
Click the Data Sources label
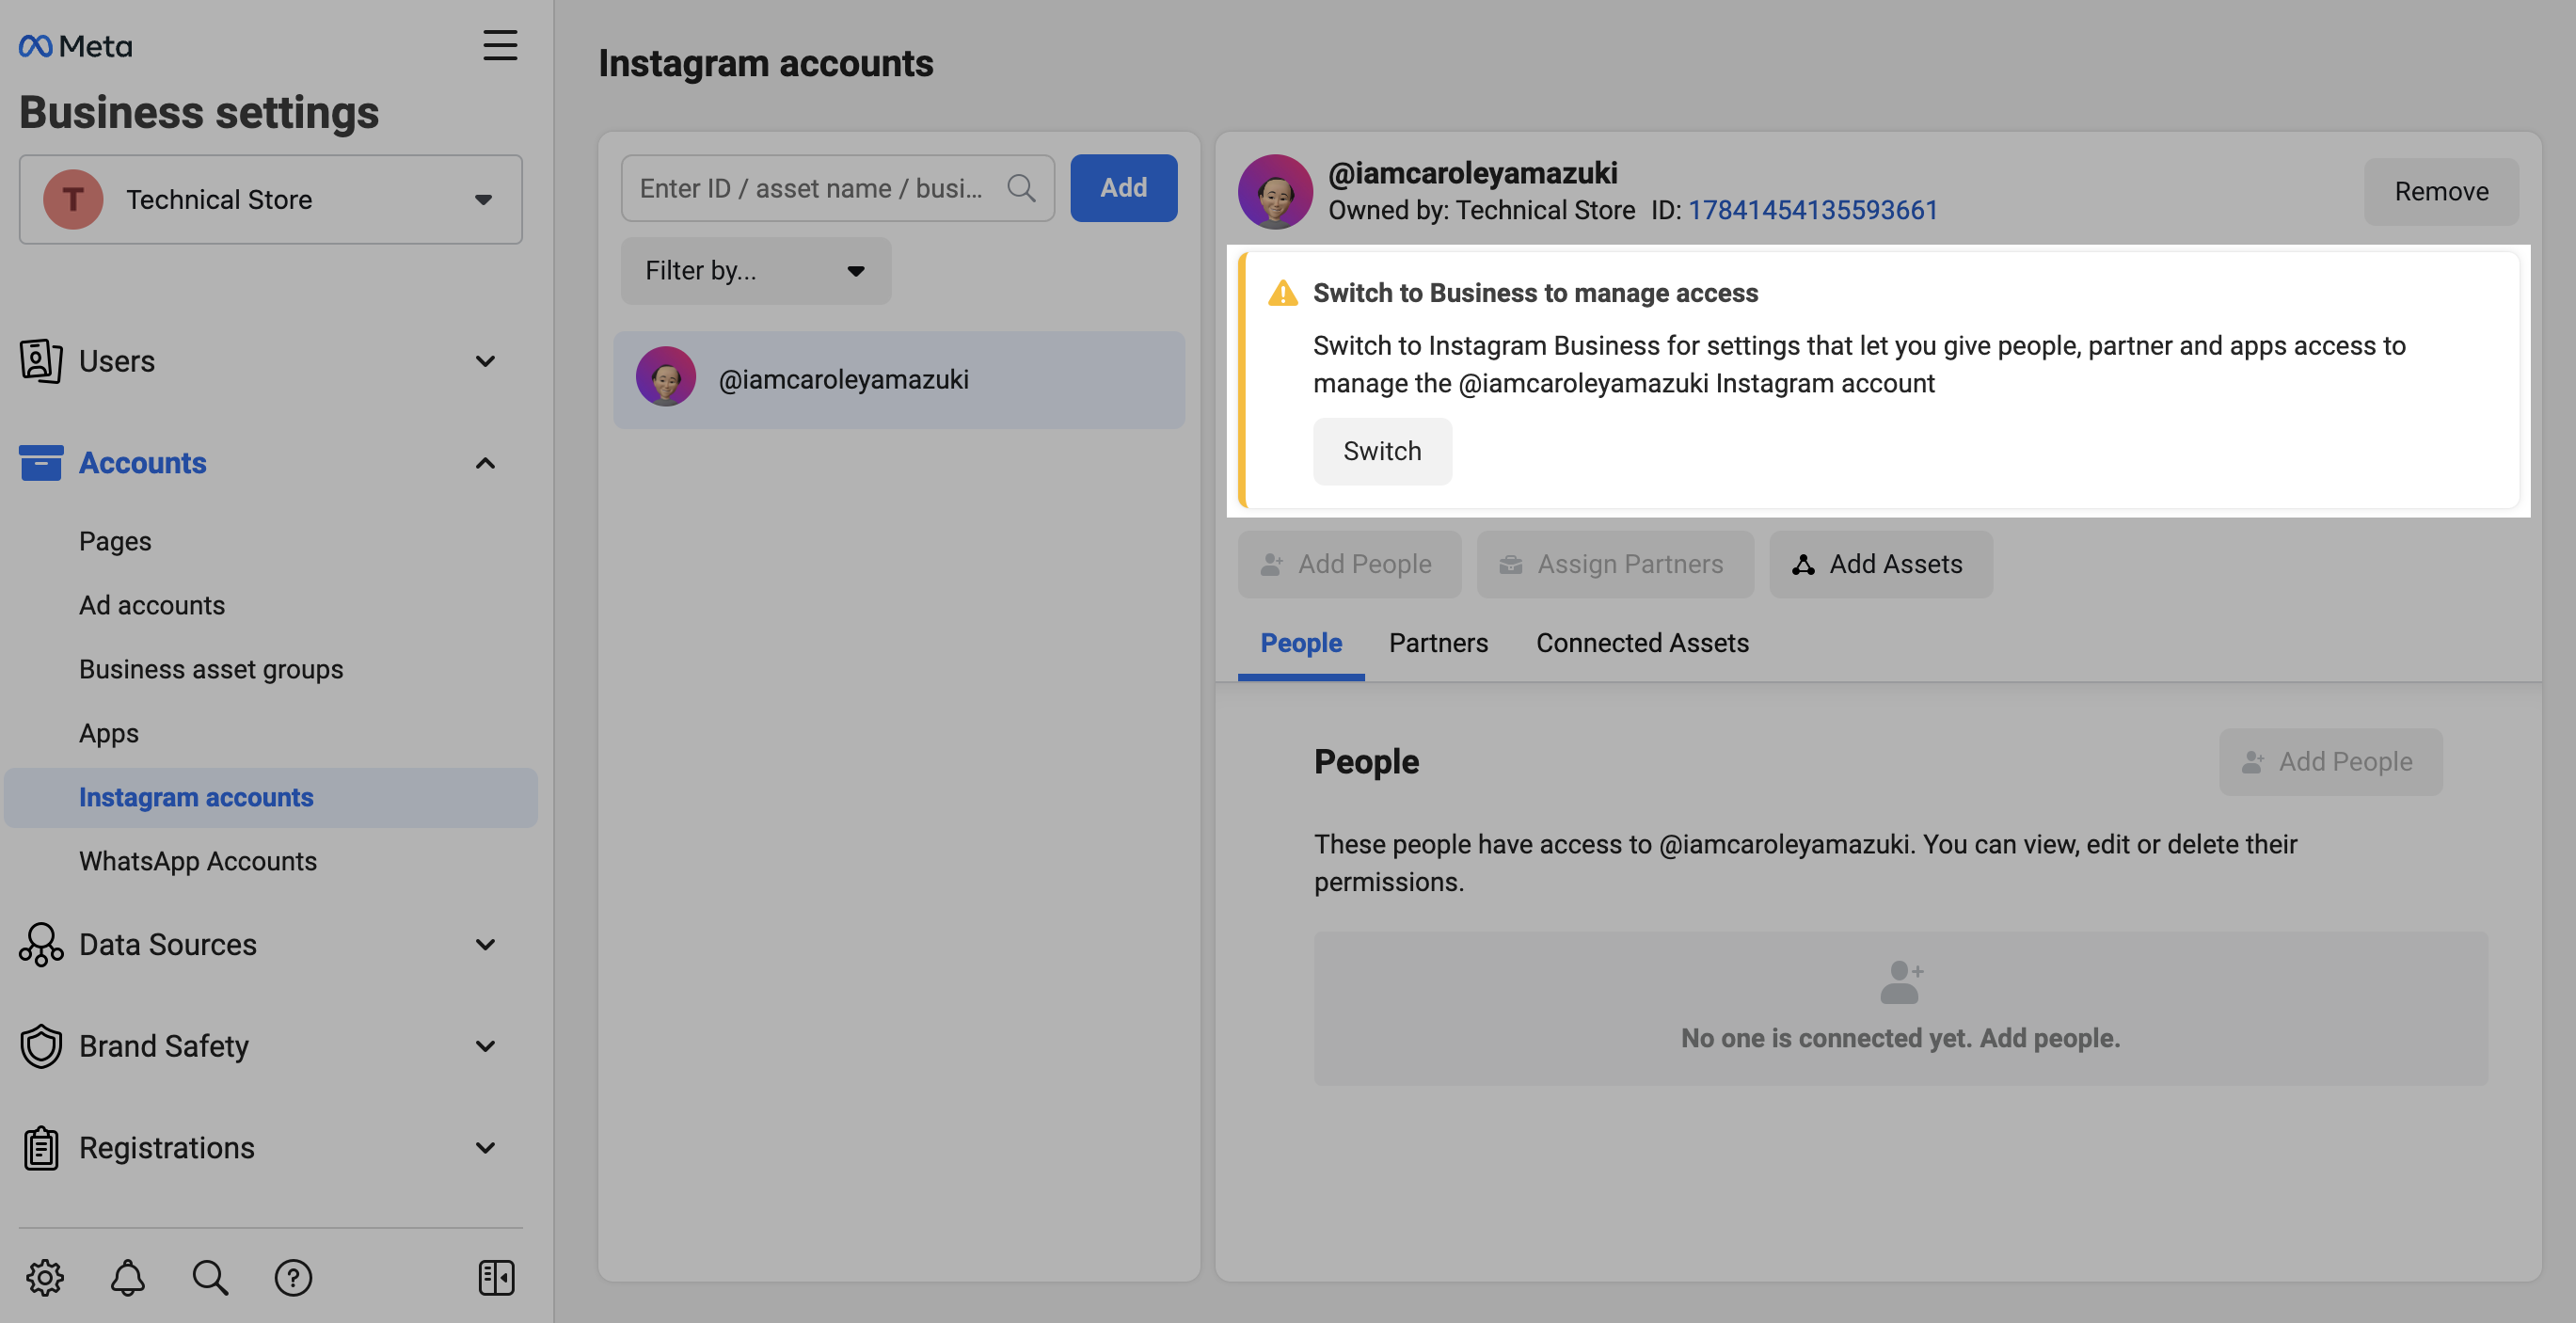point(168,944)
